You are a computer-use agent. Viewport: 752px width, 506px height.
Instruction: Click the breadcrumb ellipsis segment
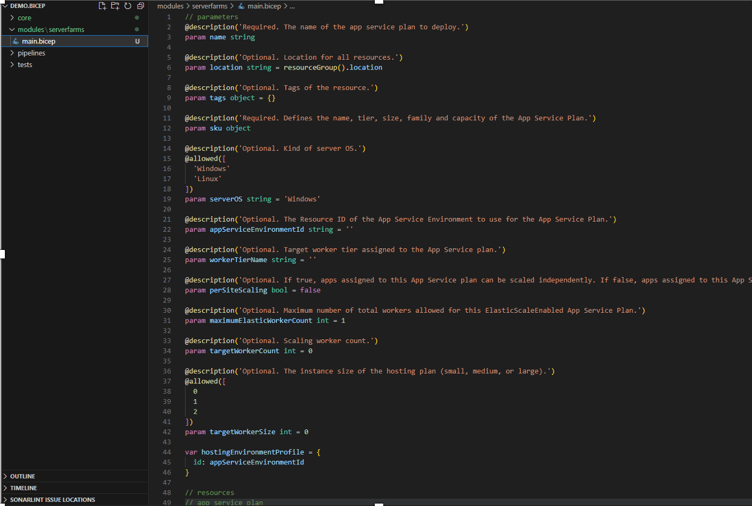click(293, 6)
